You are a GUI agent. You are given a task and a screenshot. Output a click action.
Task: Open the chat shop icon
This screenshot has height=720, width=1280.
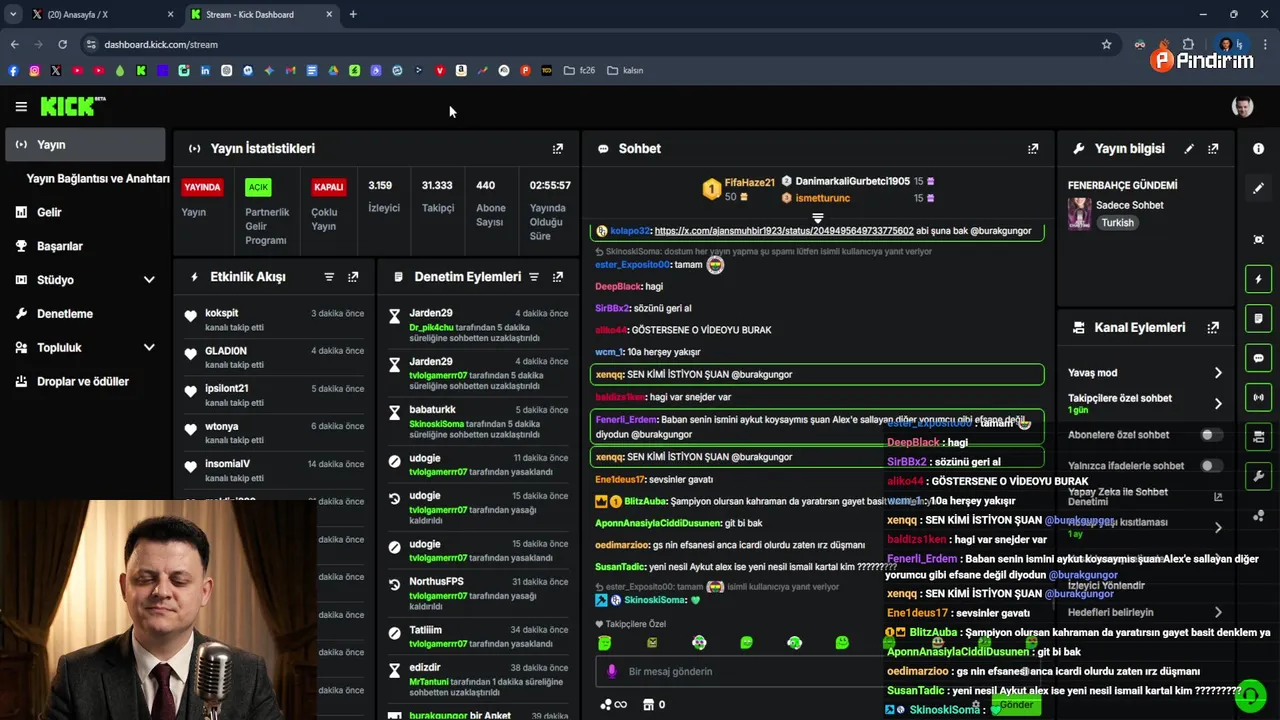648,705
